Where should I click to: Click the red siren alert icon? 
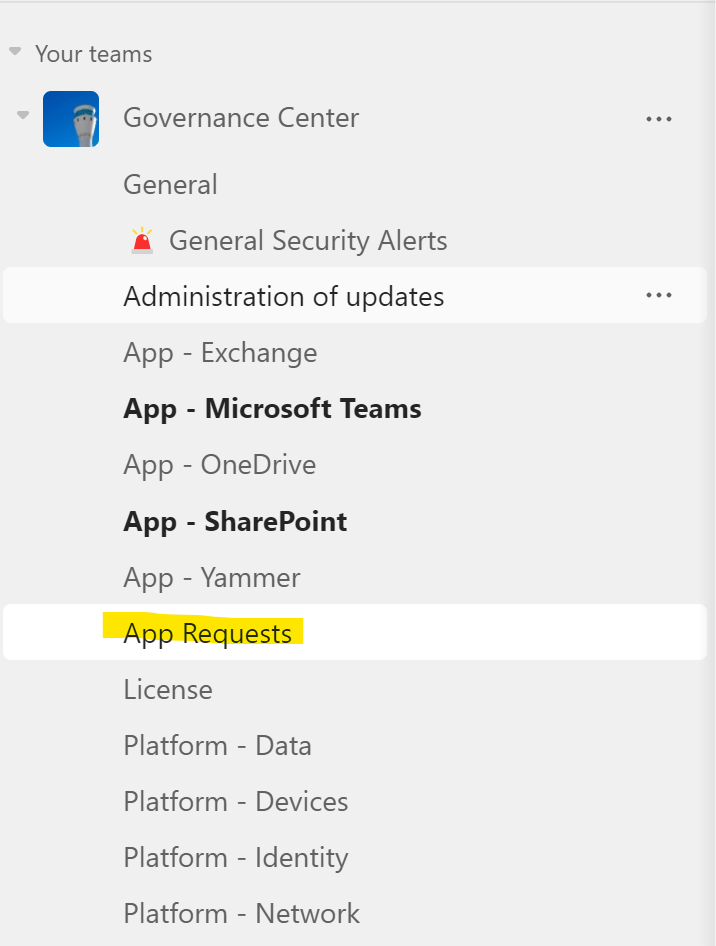(143, 241)
